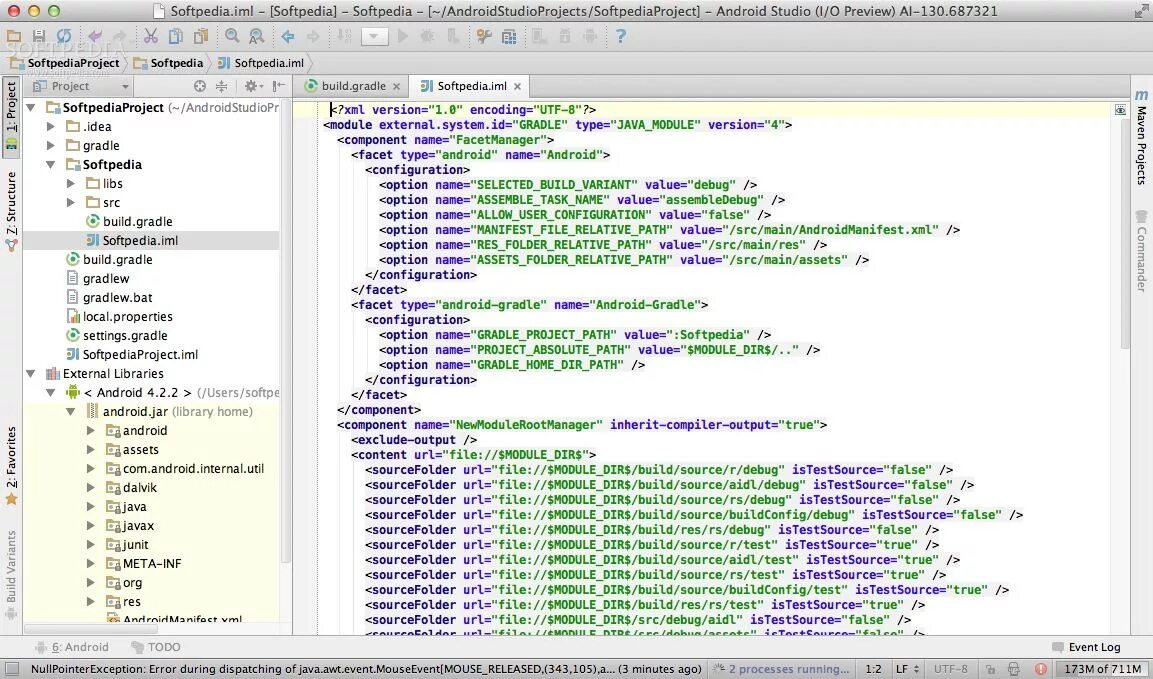Viewport: 1153px width, 679px height.
Task: Close the build.gradle tab
Action: click(396, 87)
